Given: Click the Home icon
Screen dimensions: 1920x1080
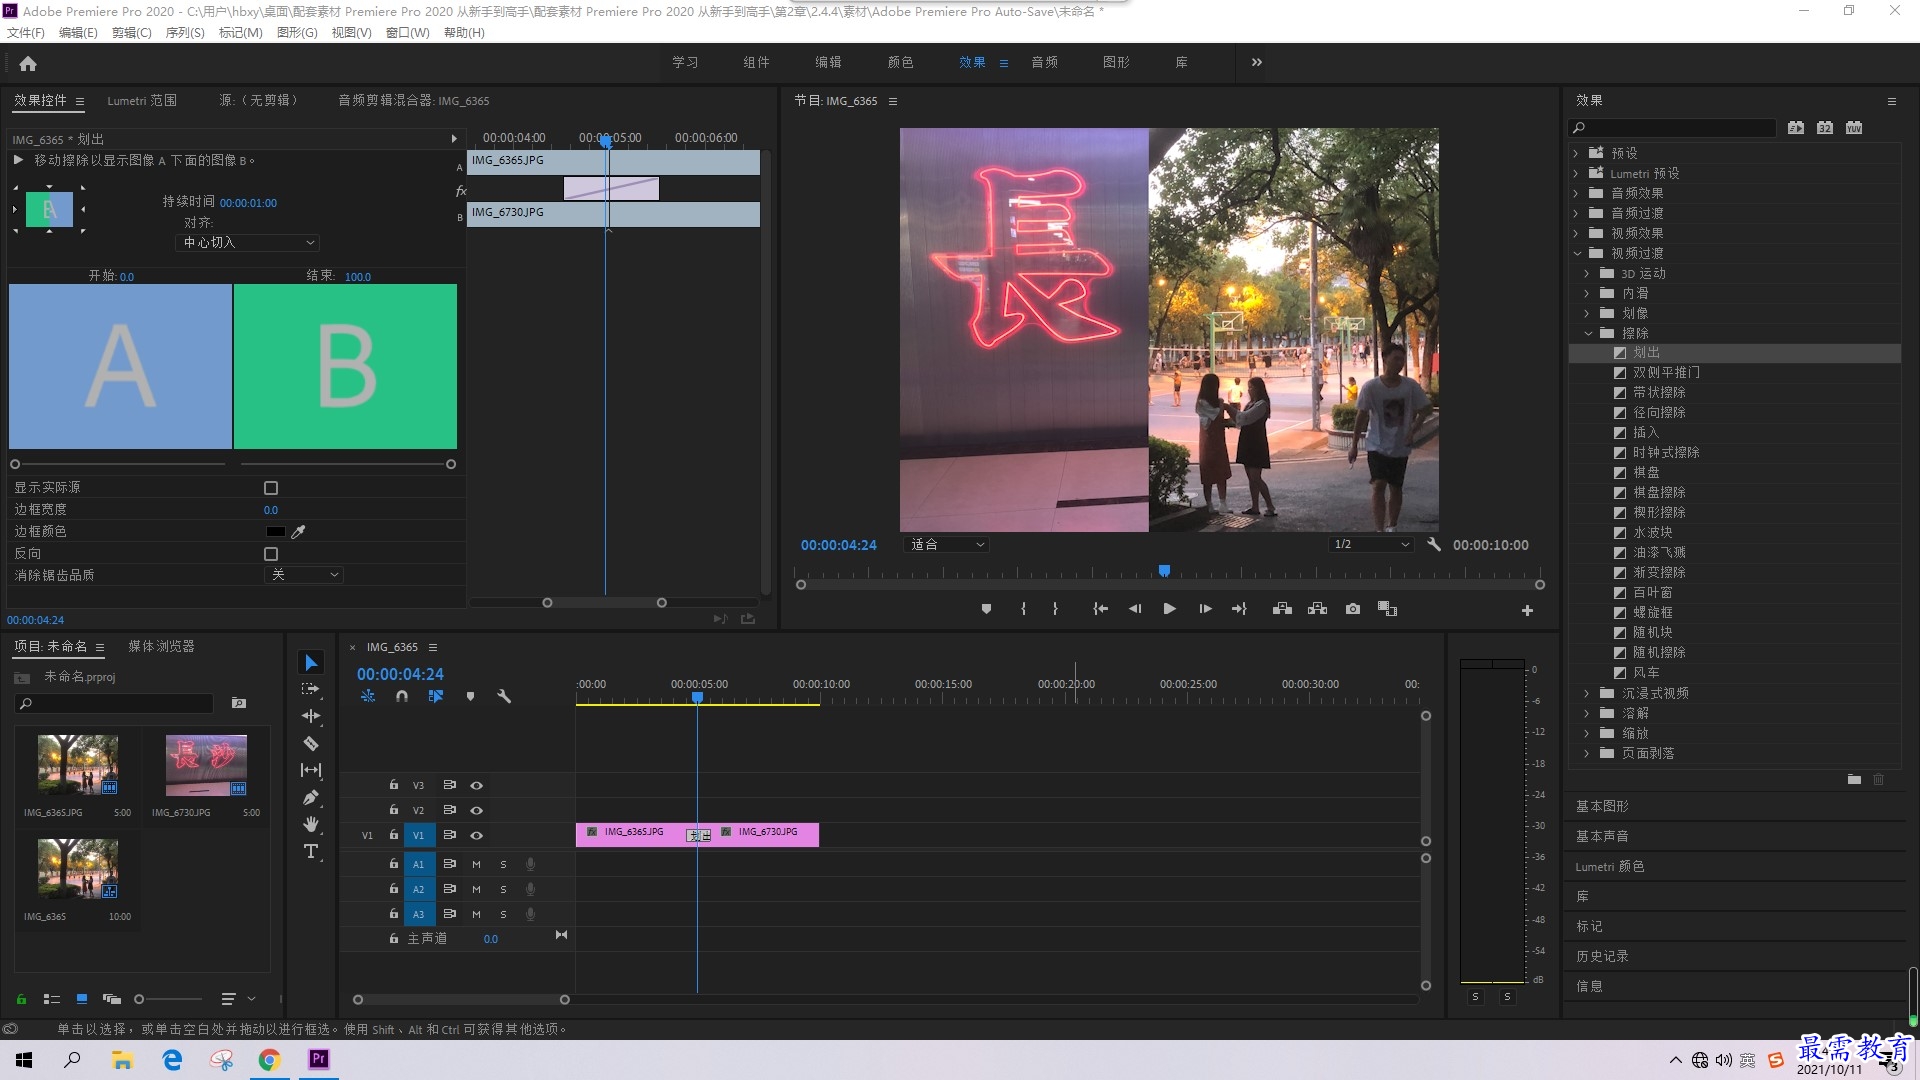Looking at the screenshot, I should [28, 63].
